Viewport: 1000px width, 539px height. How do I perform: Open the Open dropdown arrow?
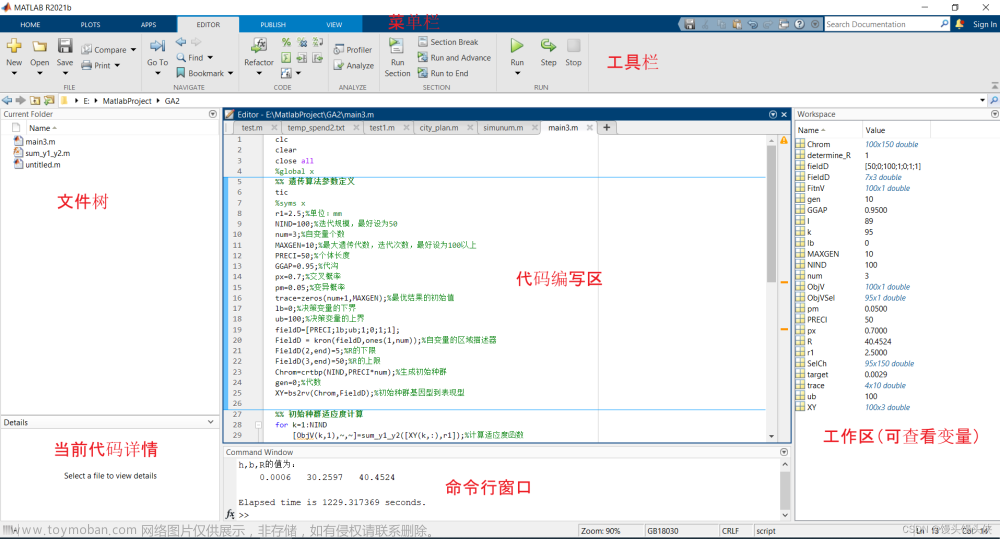click(40, 73)
